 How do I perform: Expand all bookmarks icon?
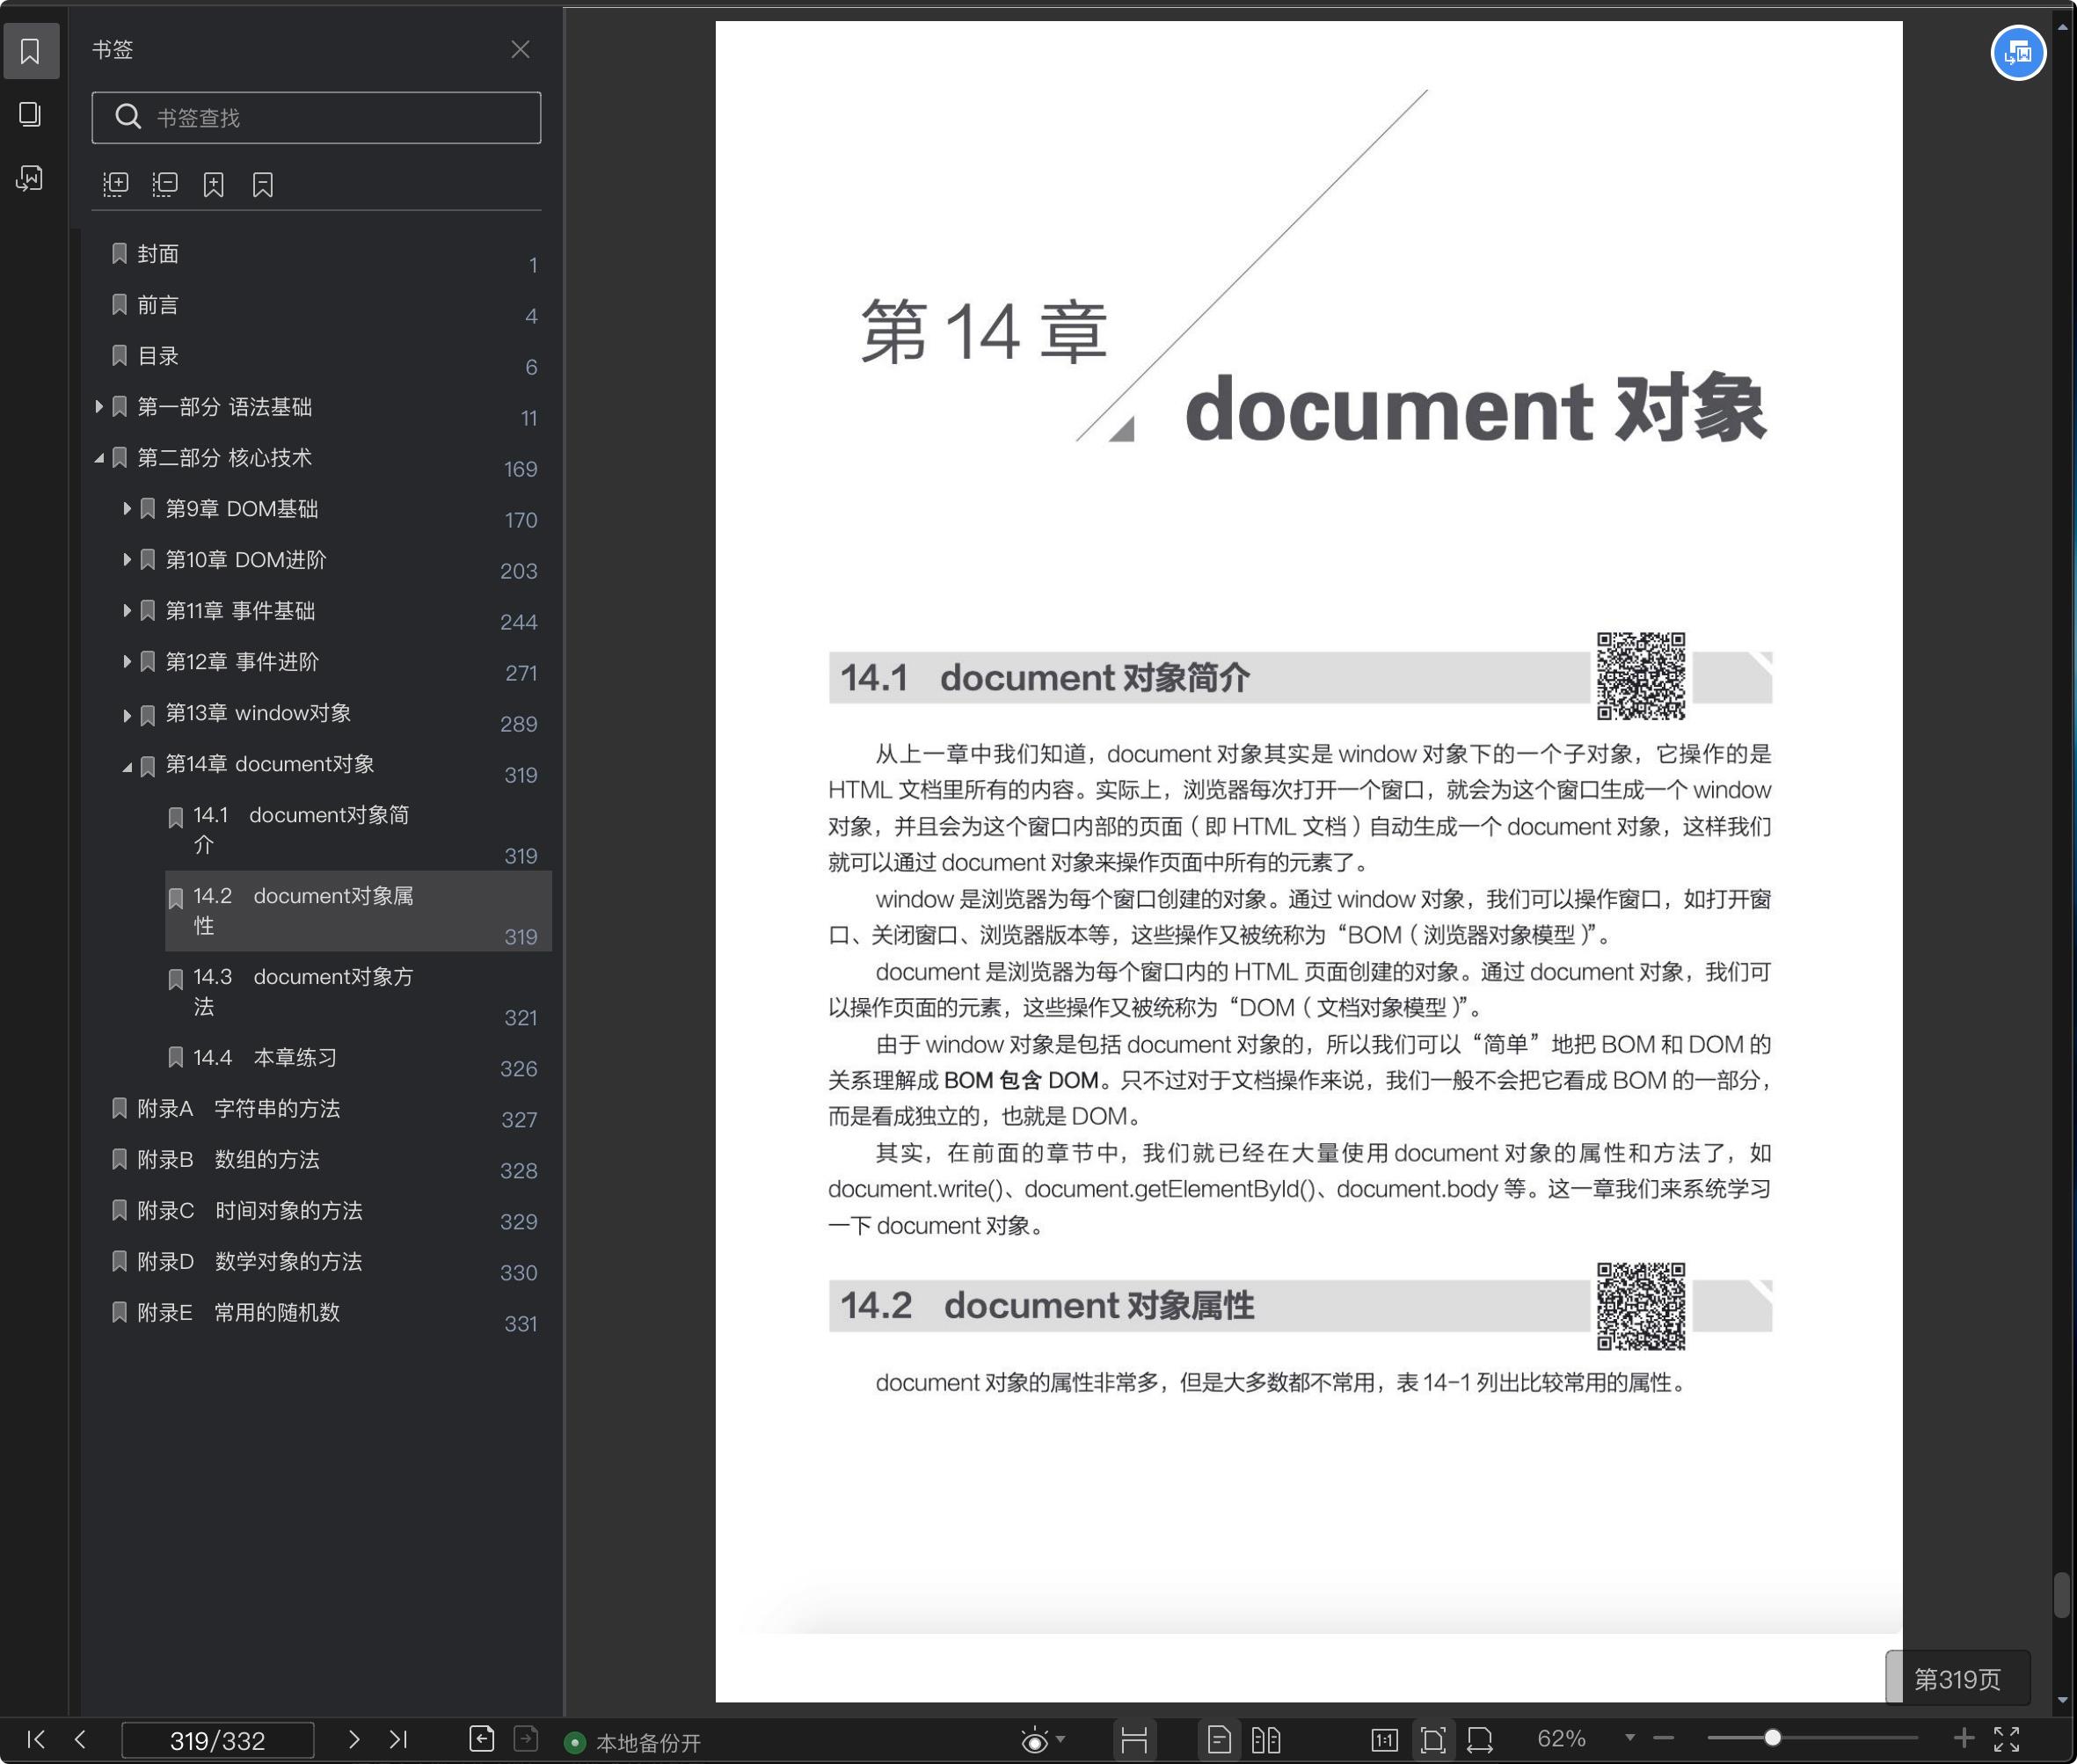(116, 184)
